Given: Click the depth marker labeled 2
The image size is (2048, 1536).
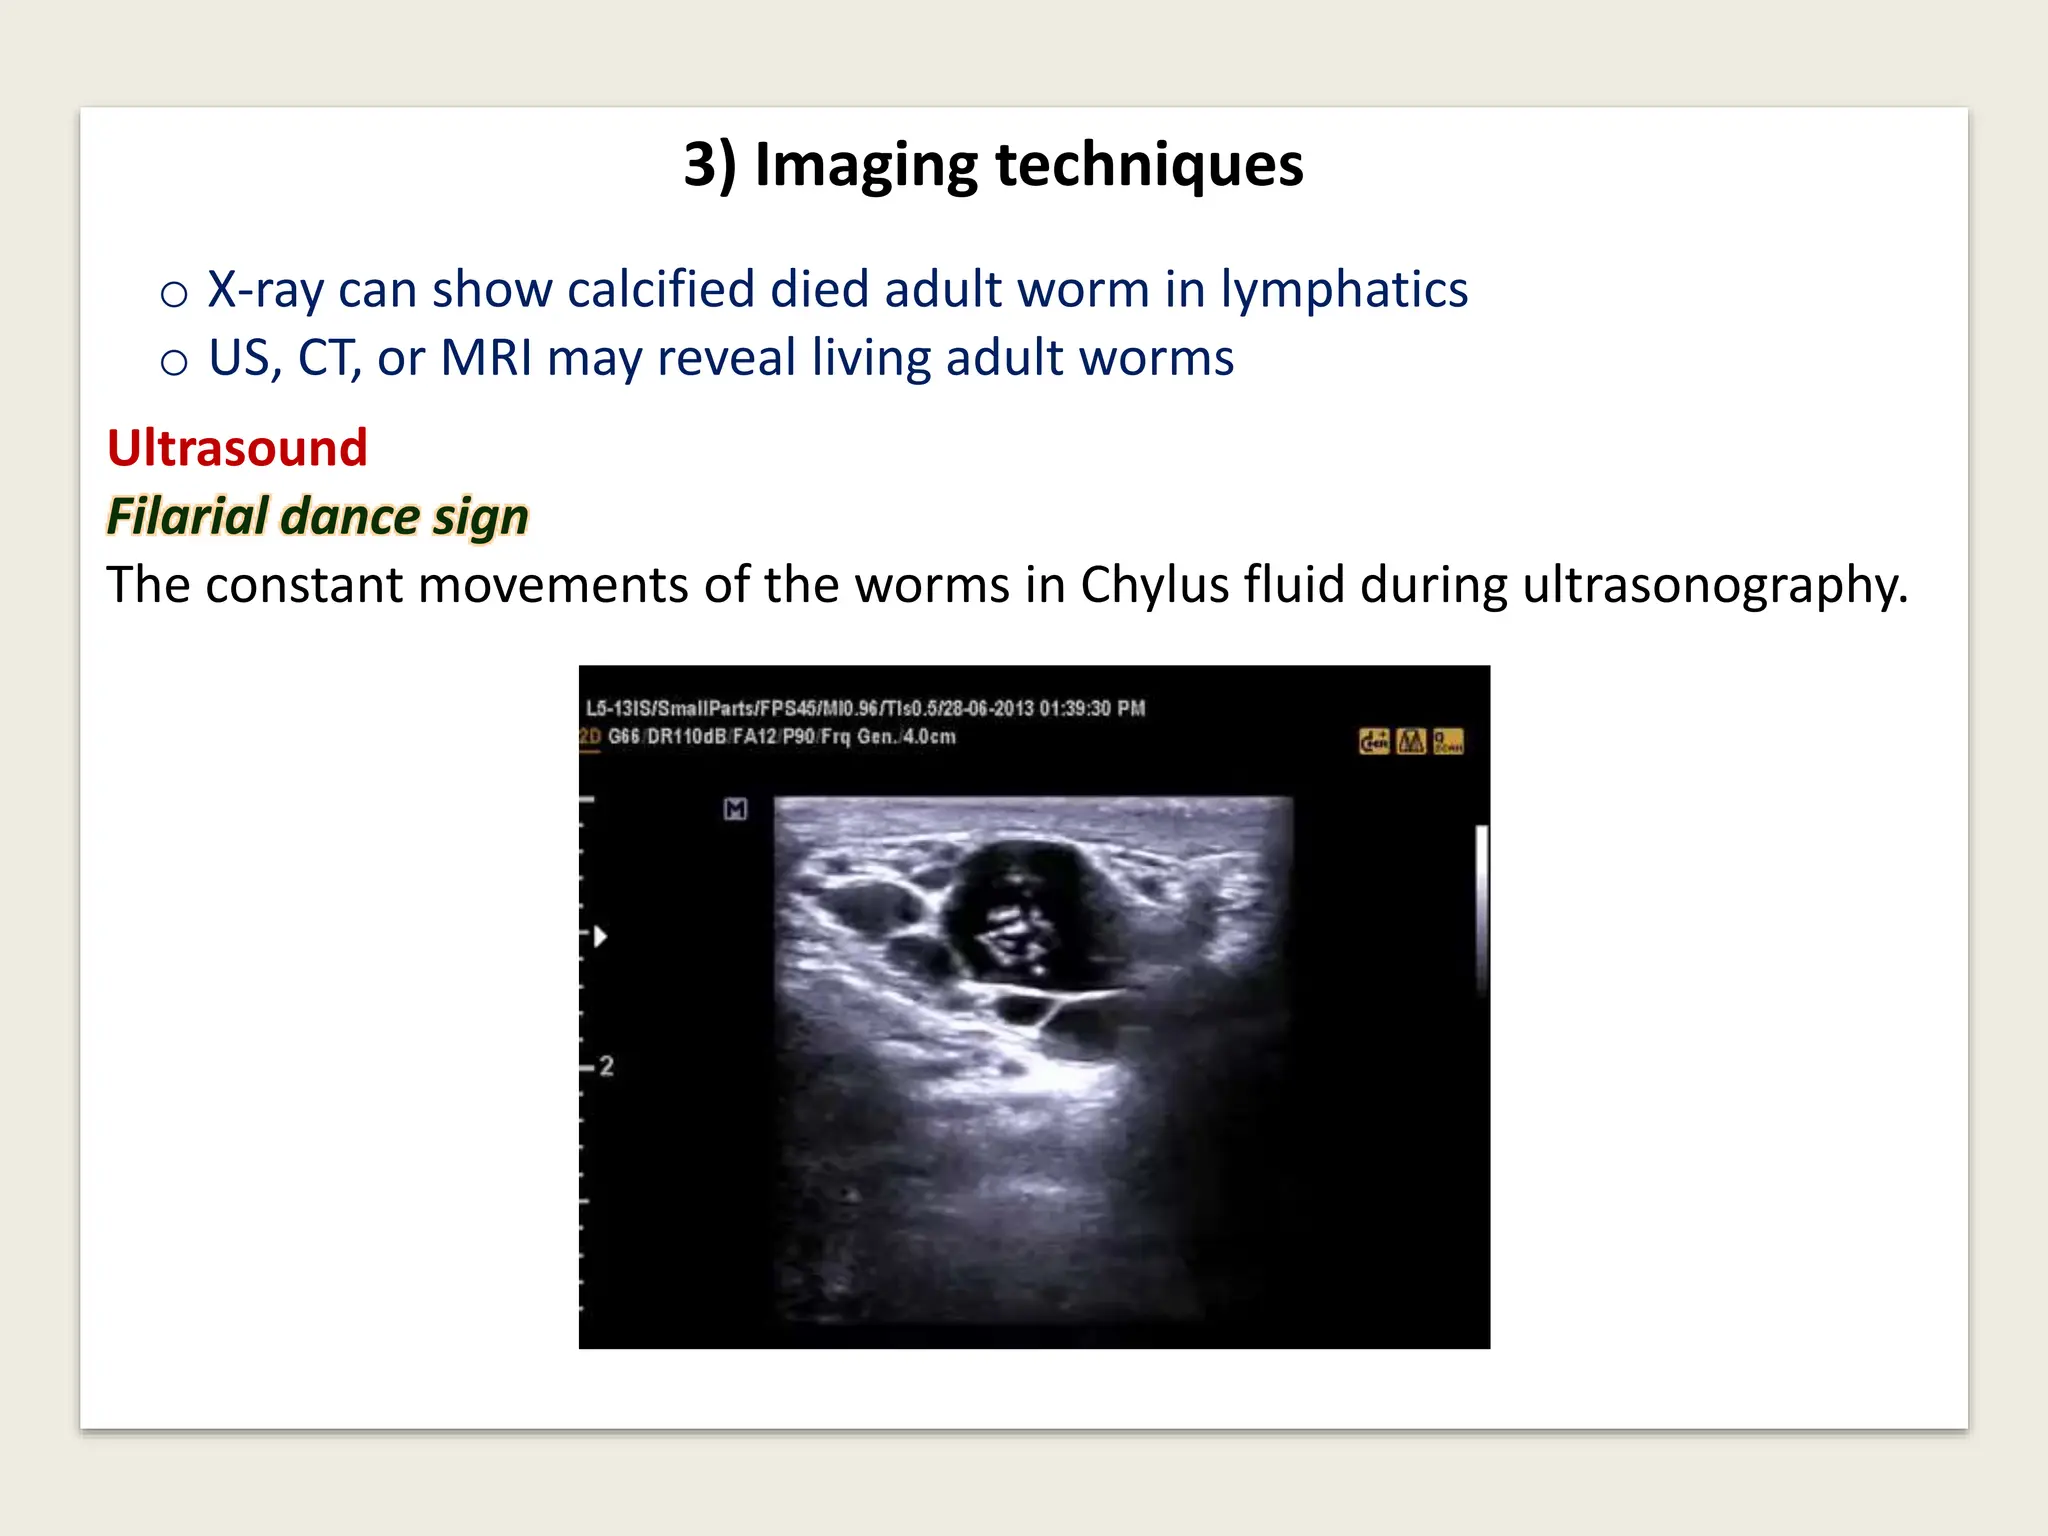Looking at the screenshot, I should coord(605,1066).
